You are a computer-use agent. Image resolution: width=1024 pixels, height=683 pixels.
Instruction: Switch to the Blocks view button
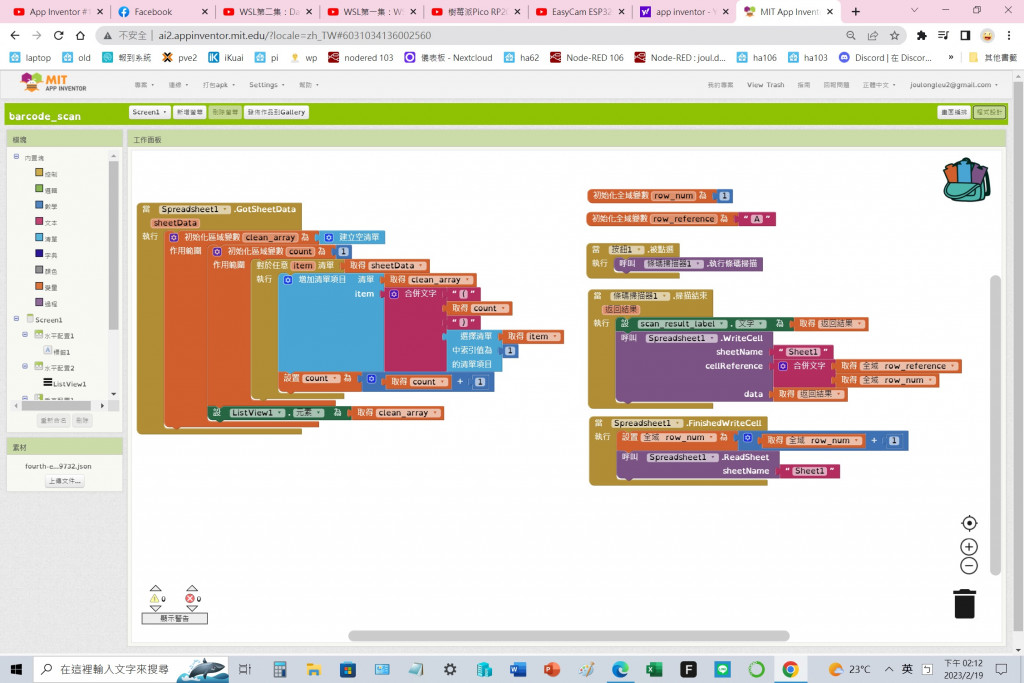pyautogui.click(x=989, y=112)
